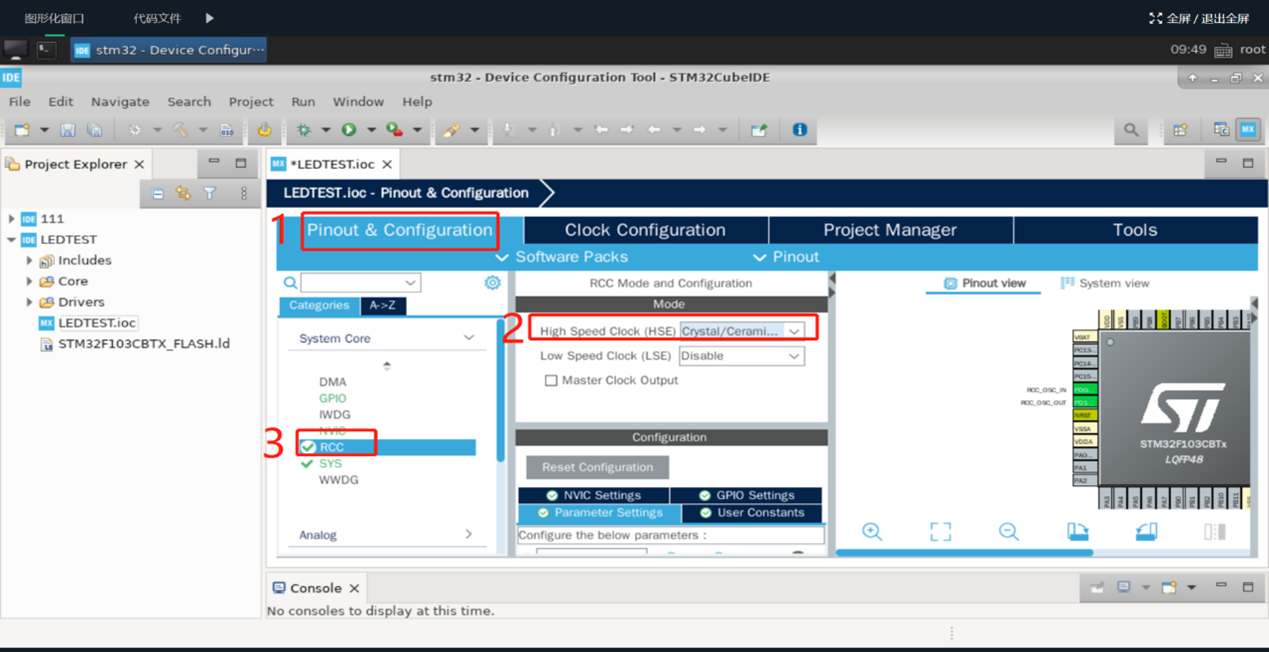The image size is (1269, 652).
Task: Switch to the Project Manager tab
Action: (x=890, y=230)
